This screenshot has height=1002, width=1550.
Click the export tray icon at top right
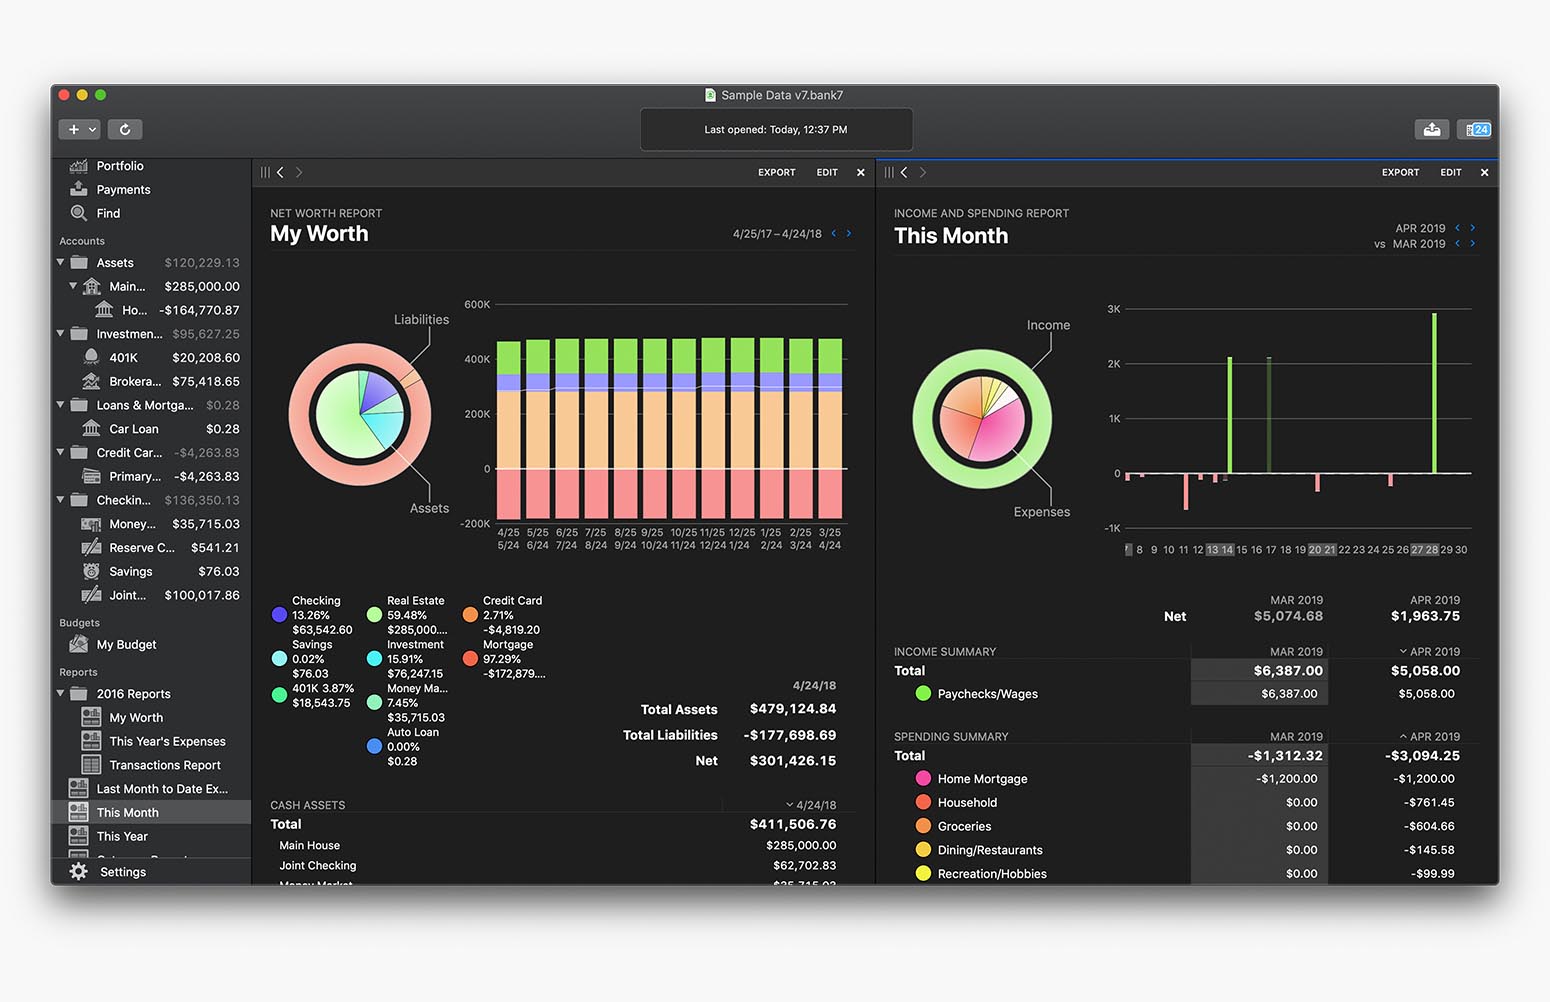click(x=1432, y=129)
